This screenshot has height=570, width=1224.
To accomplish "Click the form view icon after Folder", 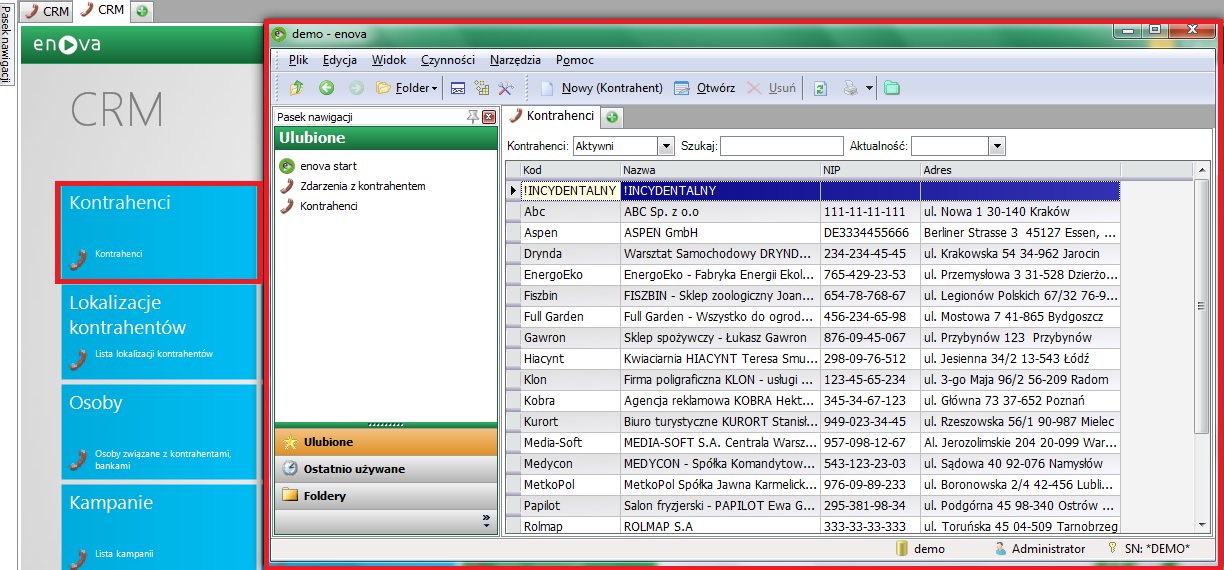I will click(x=457, y=88).
